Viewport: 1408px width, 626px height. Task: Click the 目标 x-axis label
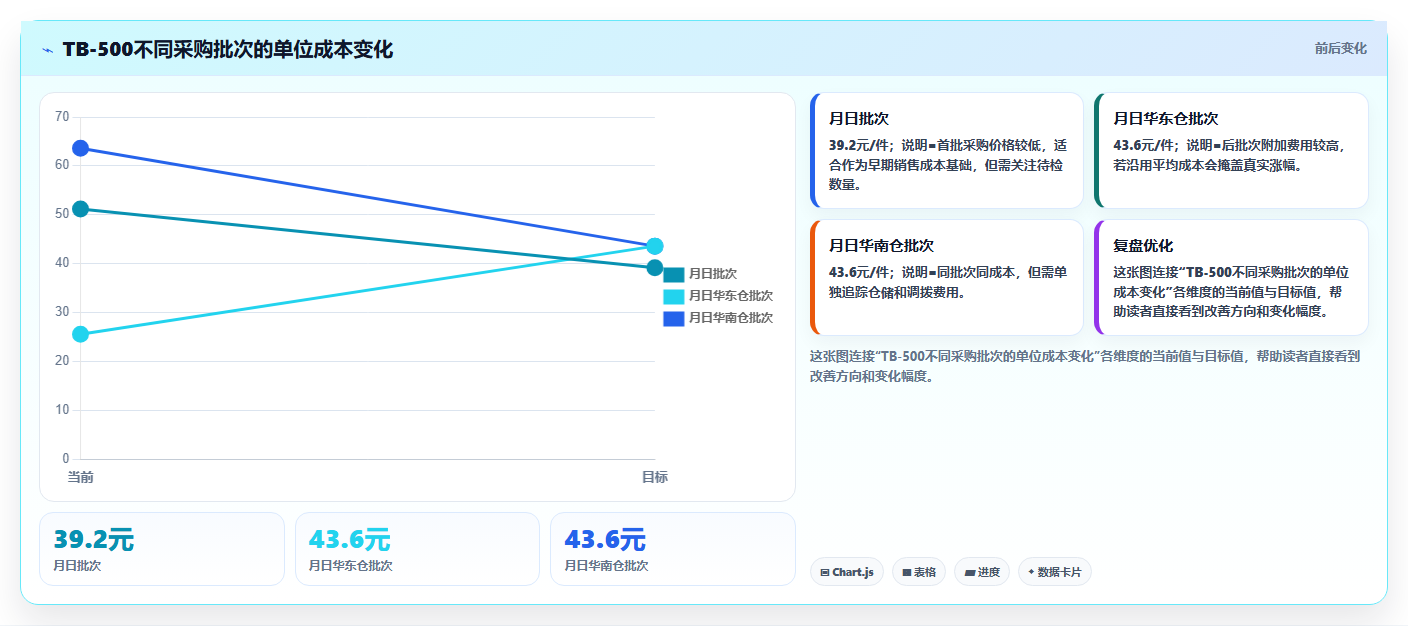pyautogui.click(x=655, y=477)
